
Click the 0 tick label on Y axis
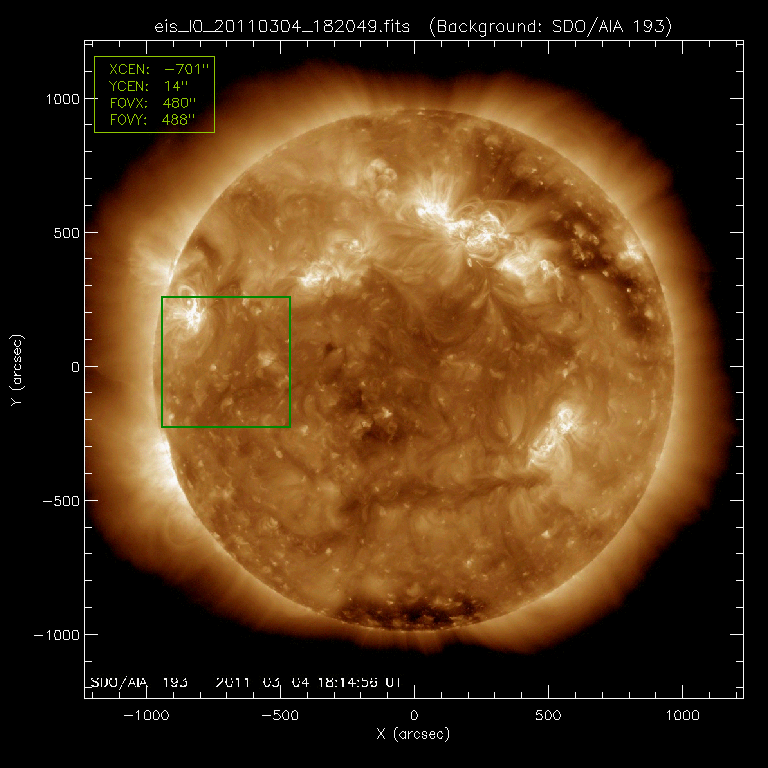(71, 367)
